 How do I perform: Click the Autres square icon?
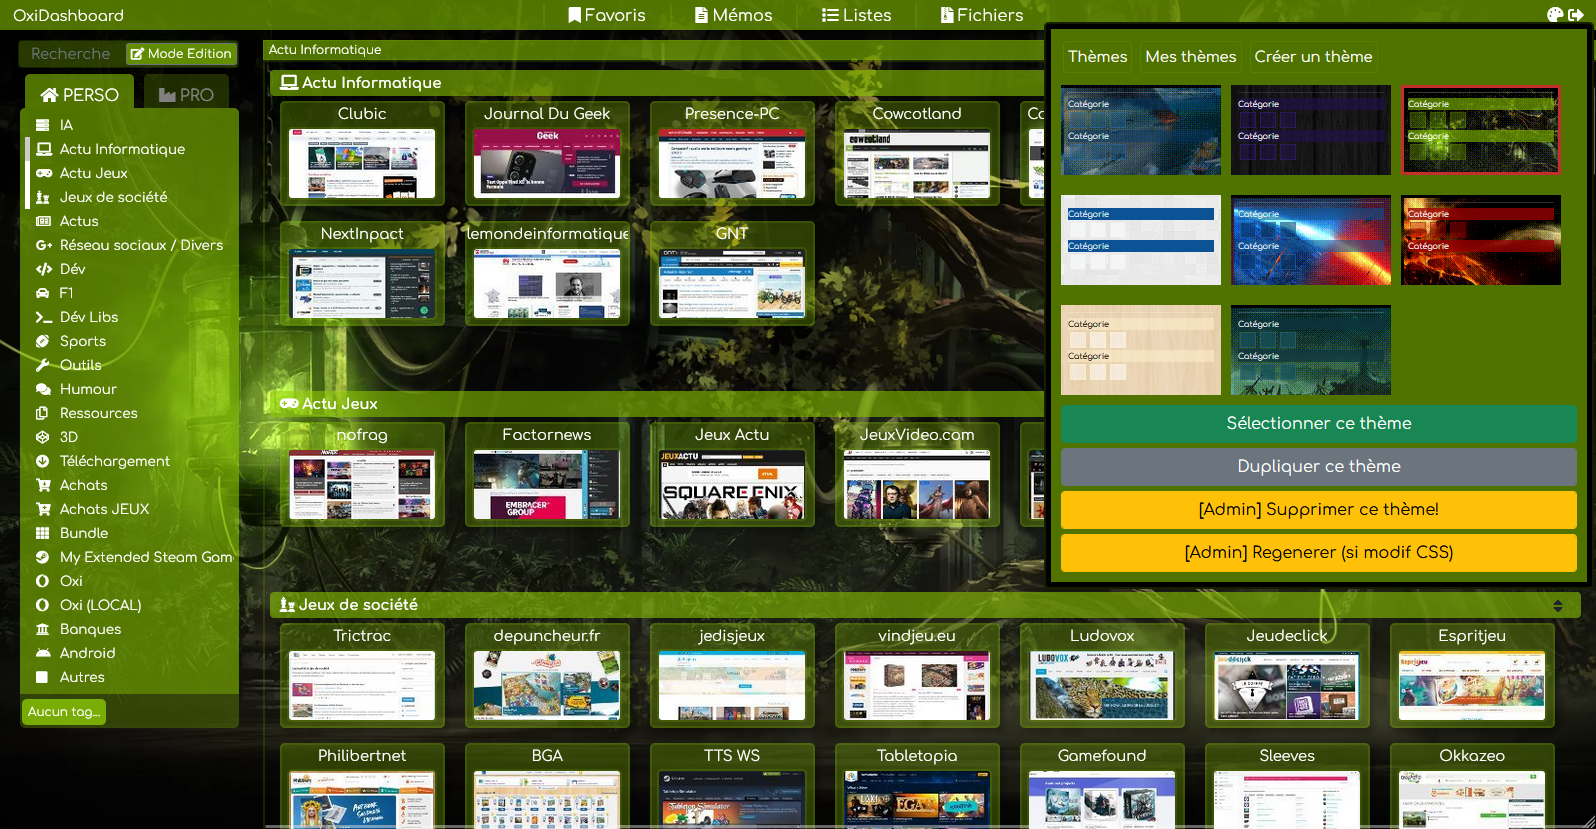[43, 677]
